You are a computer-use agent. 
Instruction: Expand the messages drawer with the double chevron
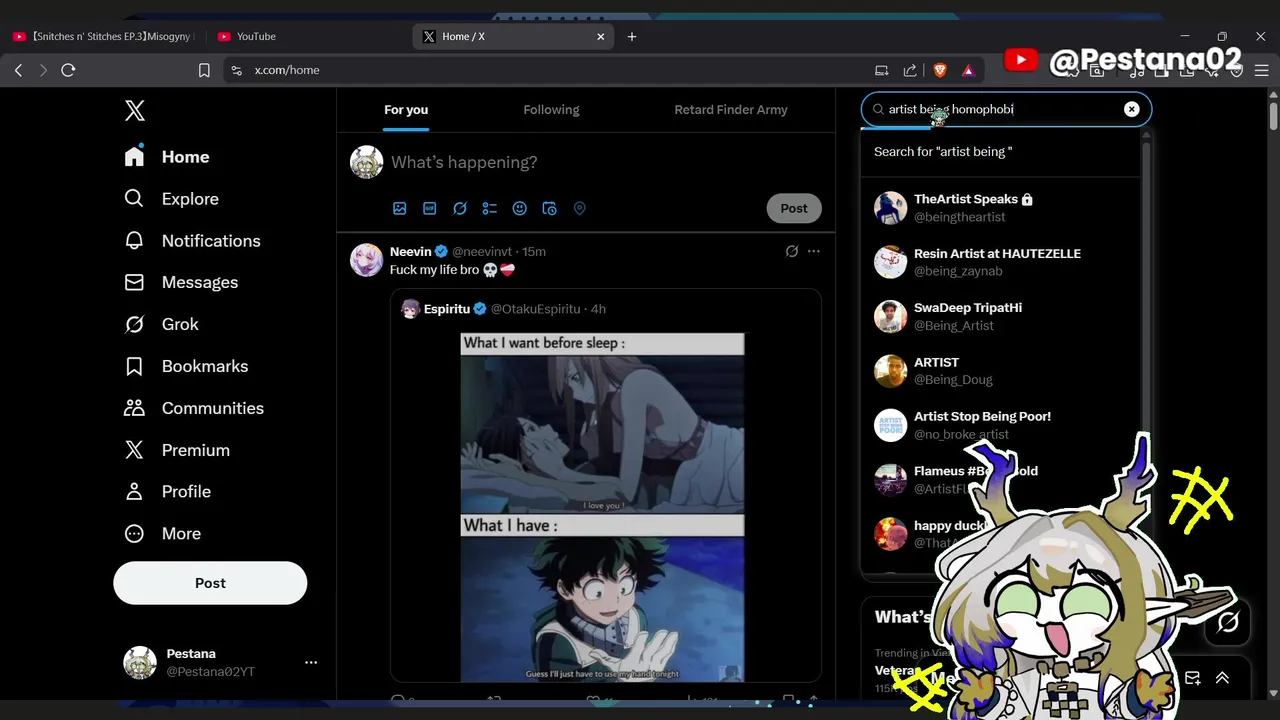coord(1222,678)
